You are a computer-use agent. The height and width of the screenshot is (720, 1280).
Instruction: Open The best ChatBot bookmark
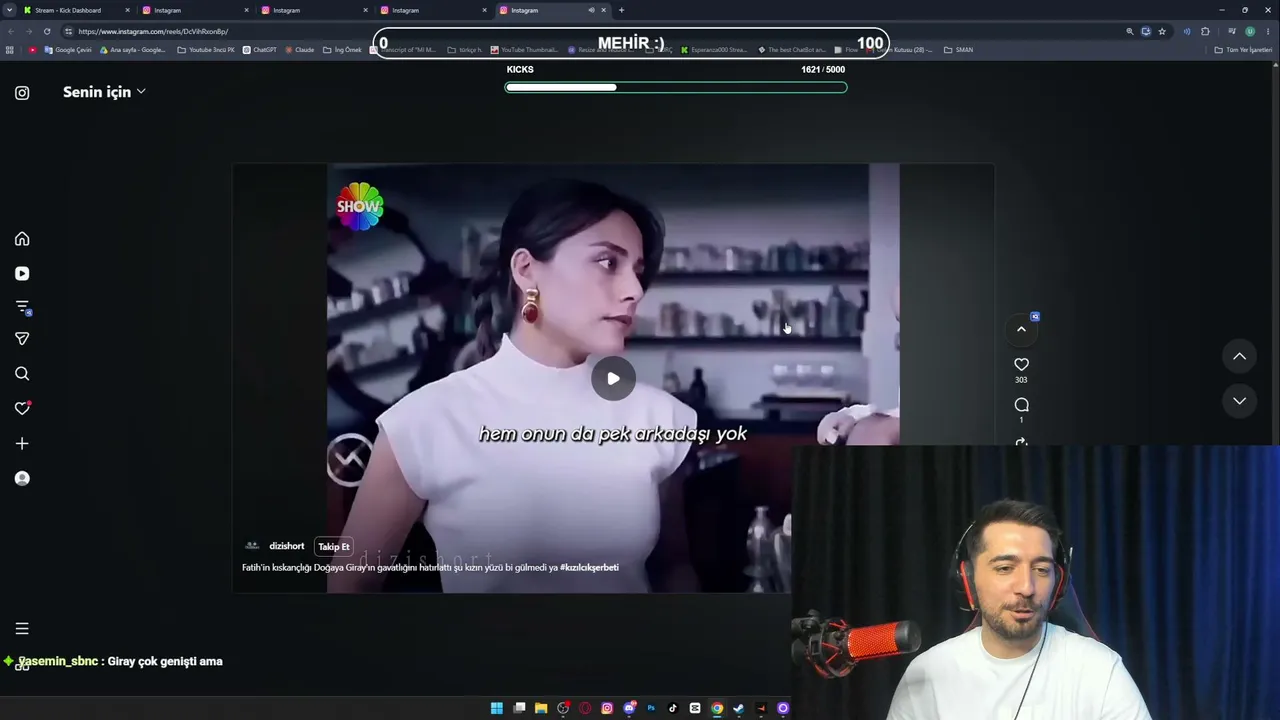[792, 50]
